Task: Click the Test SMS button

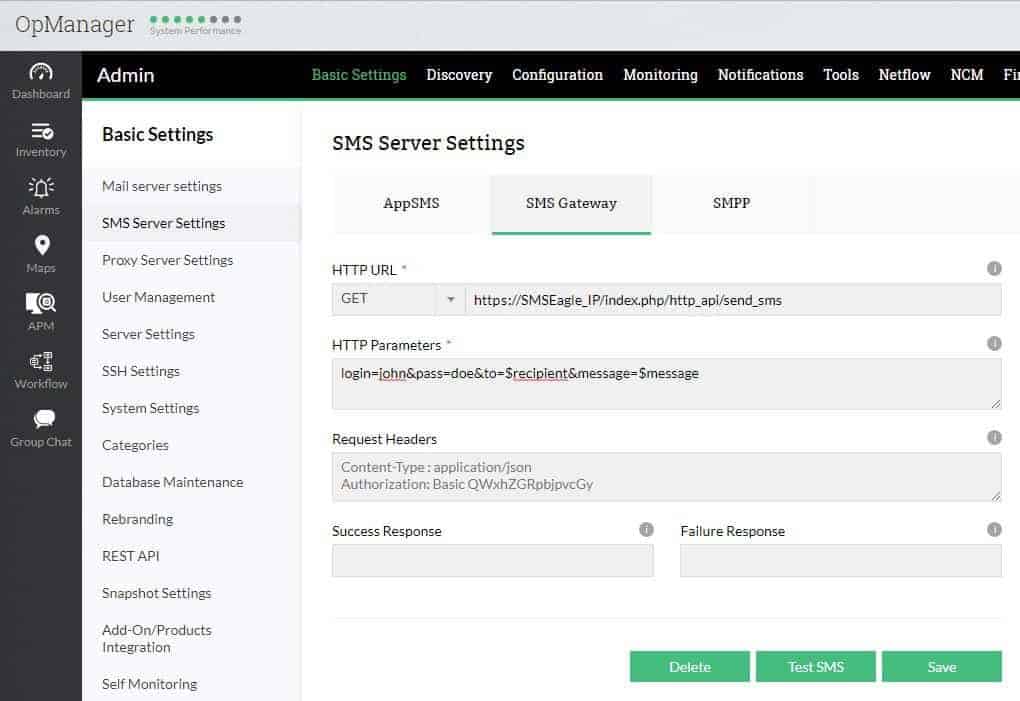Action: 816,667
